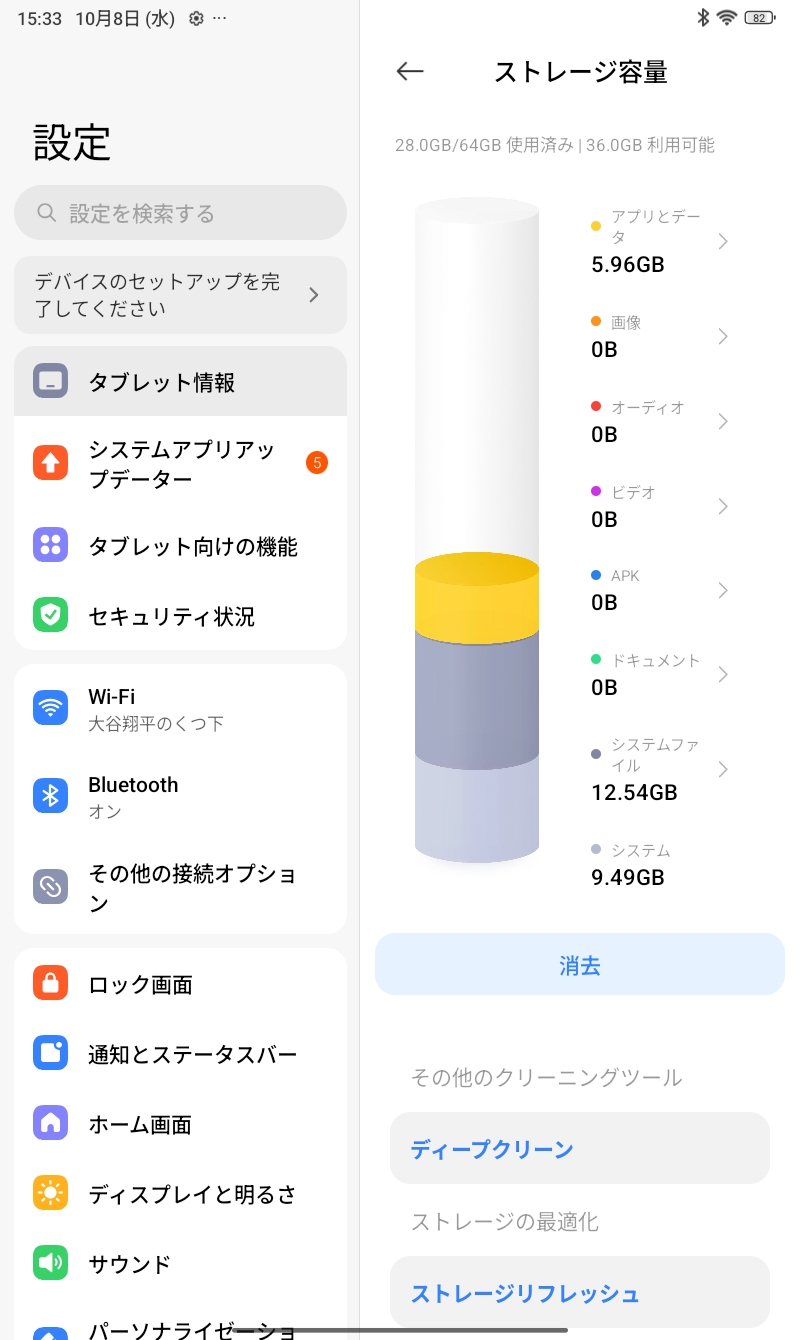Select Tablet info (タブレット情報) menu item

click(180, 381)
